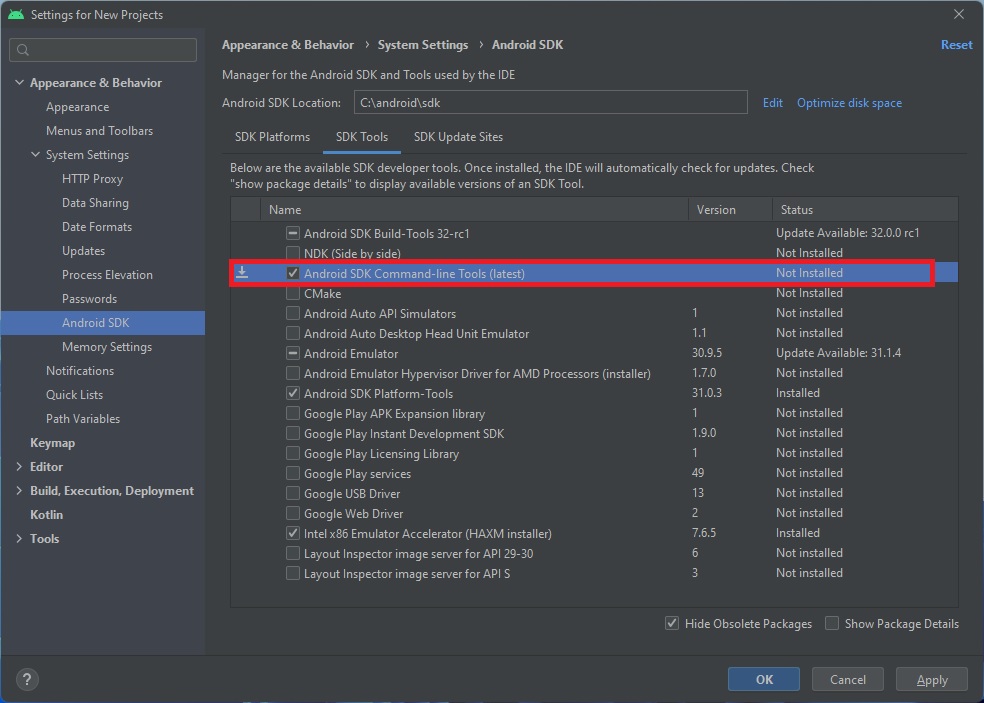
Task: Open Memory Settings page
Action: [107, 346]
